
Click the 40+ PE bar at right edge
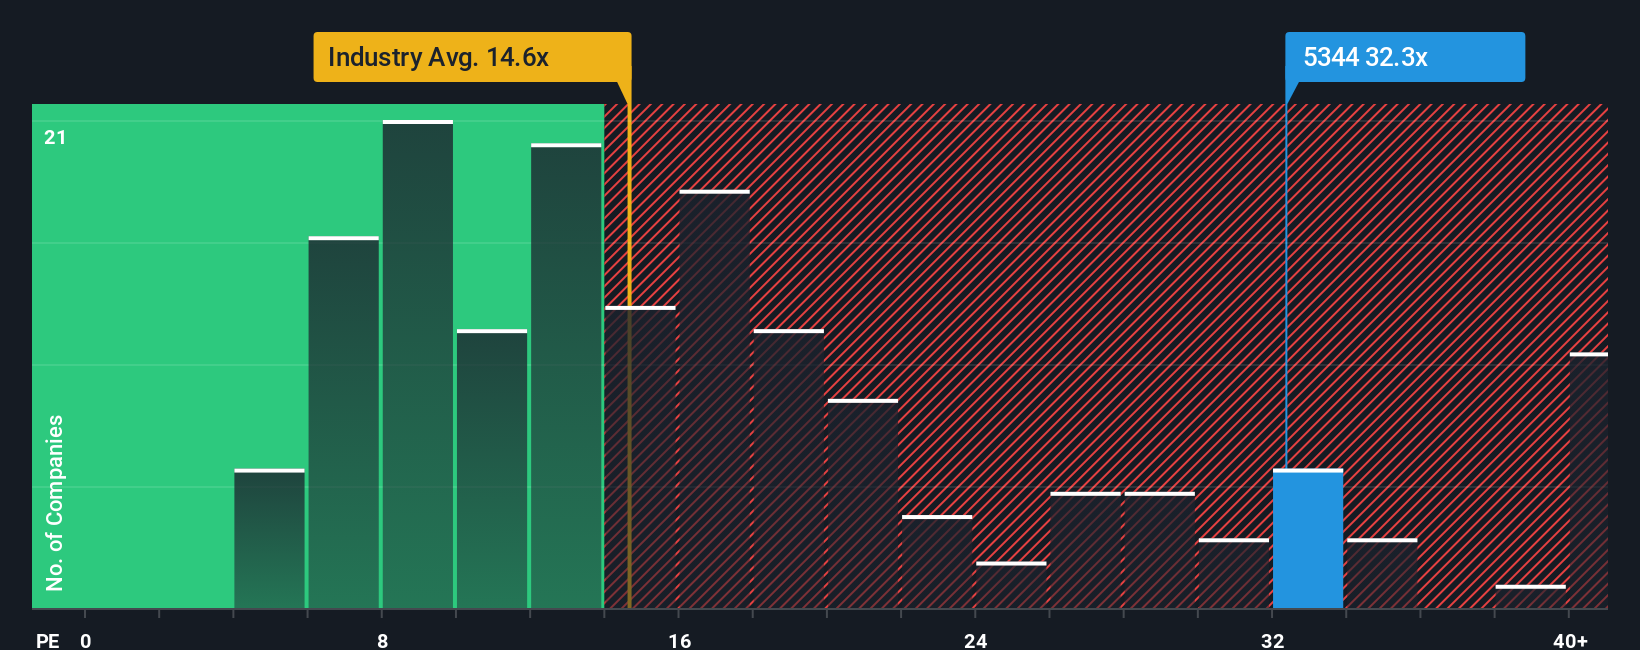coord(1589,481)
